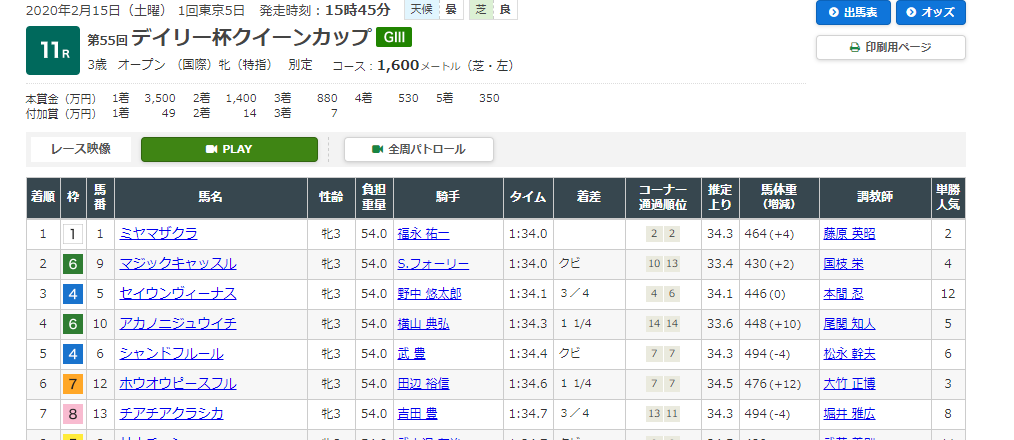Click blue frame 4 badge for シャンドフルール

pyautogui.click(x=72, y=354)
